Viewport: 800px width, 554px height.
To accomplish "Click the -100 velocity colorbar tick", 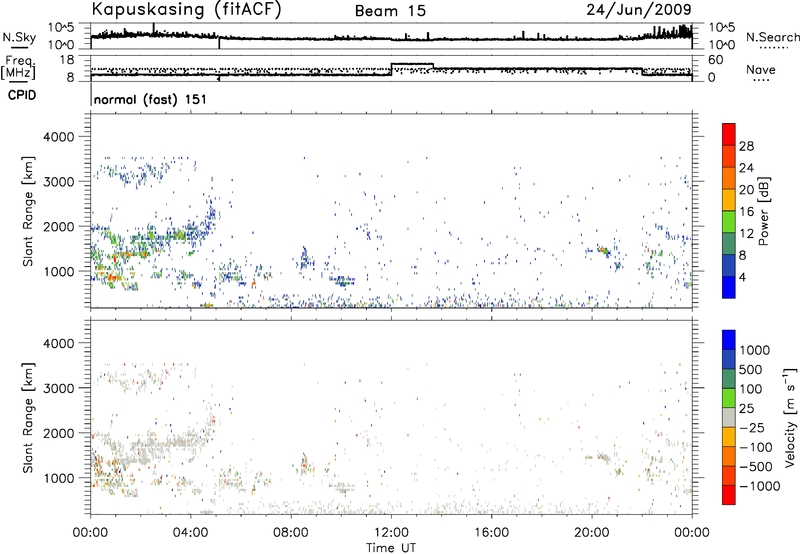I will 756,447.
